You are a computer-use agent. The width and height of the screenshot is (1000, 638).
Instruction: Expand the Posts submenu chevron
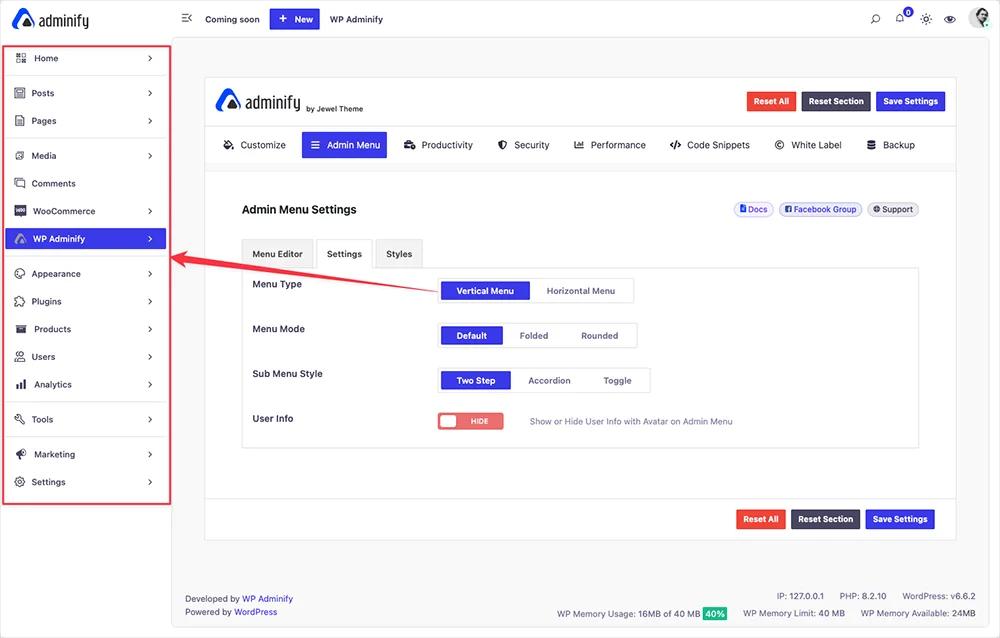pyautogui.click(x=150, y=93)
